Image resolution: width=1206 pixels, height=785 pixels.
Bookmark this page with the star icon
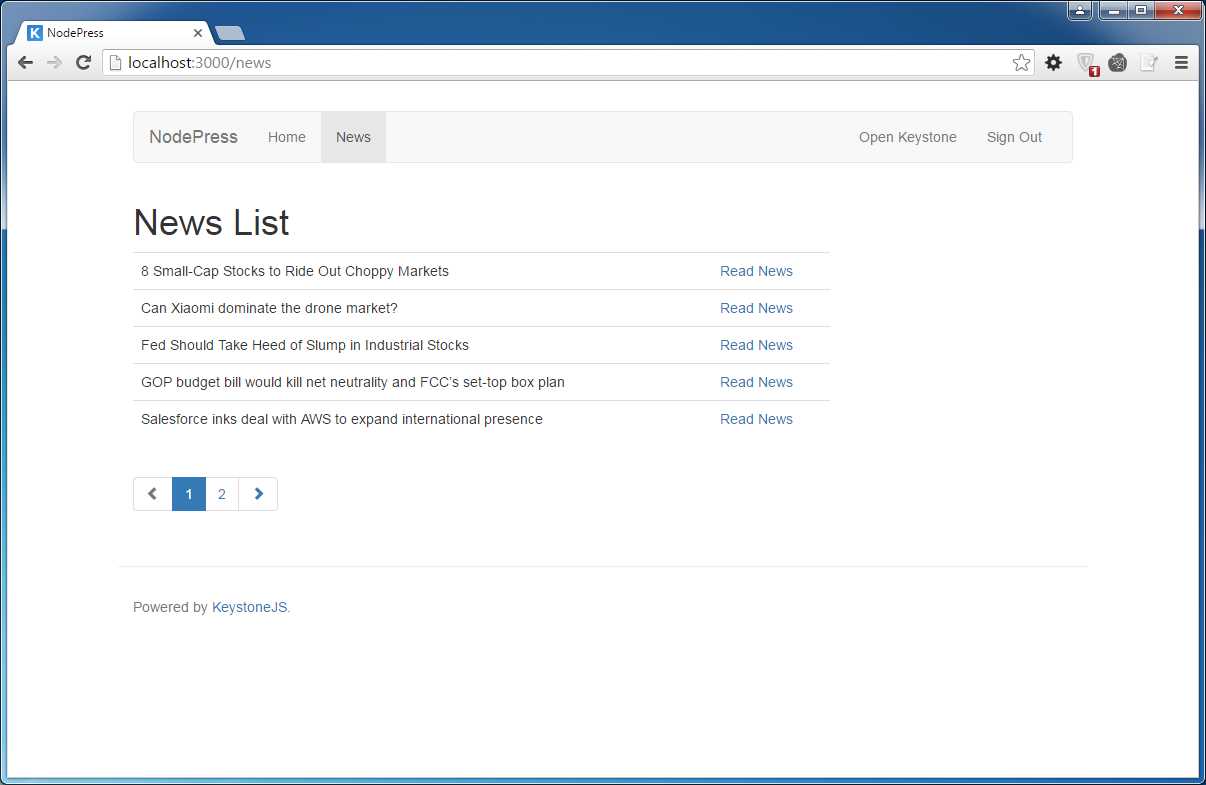click(1021, 62)
